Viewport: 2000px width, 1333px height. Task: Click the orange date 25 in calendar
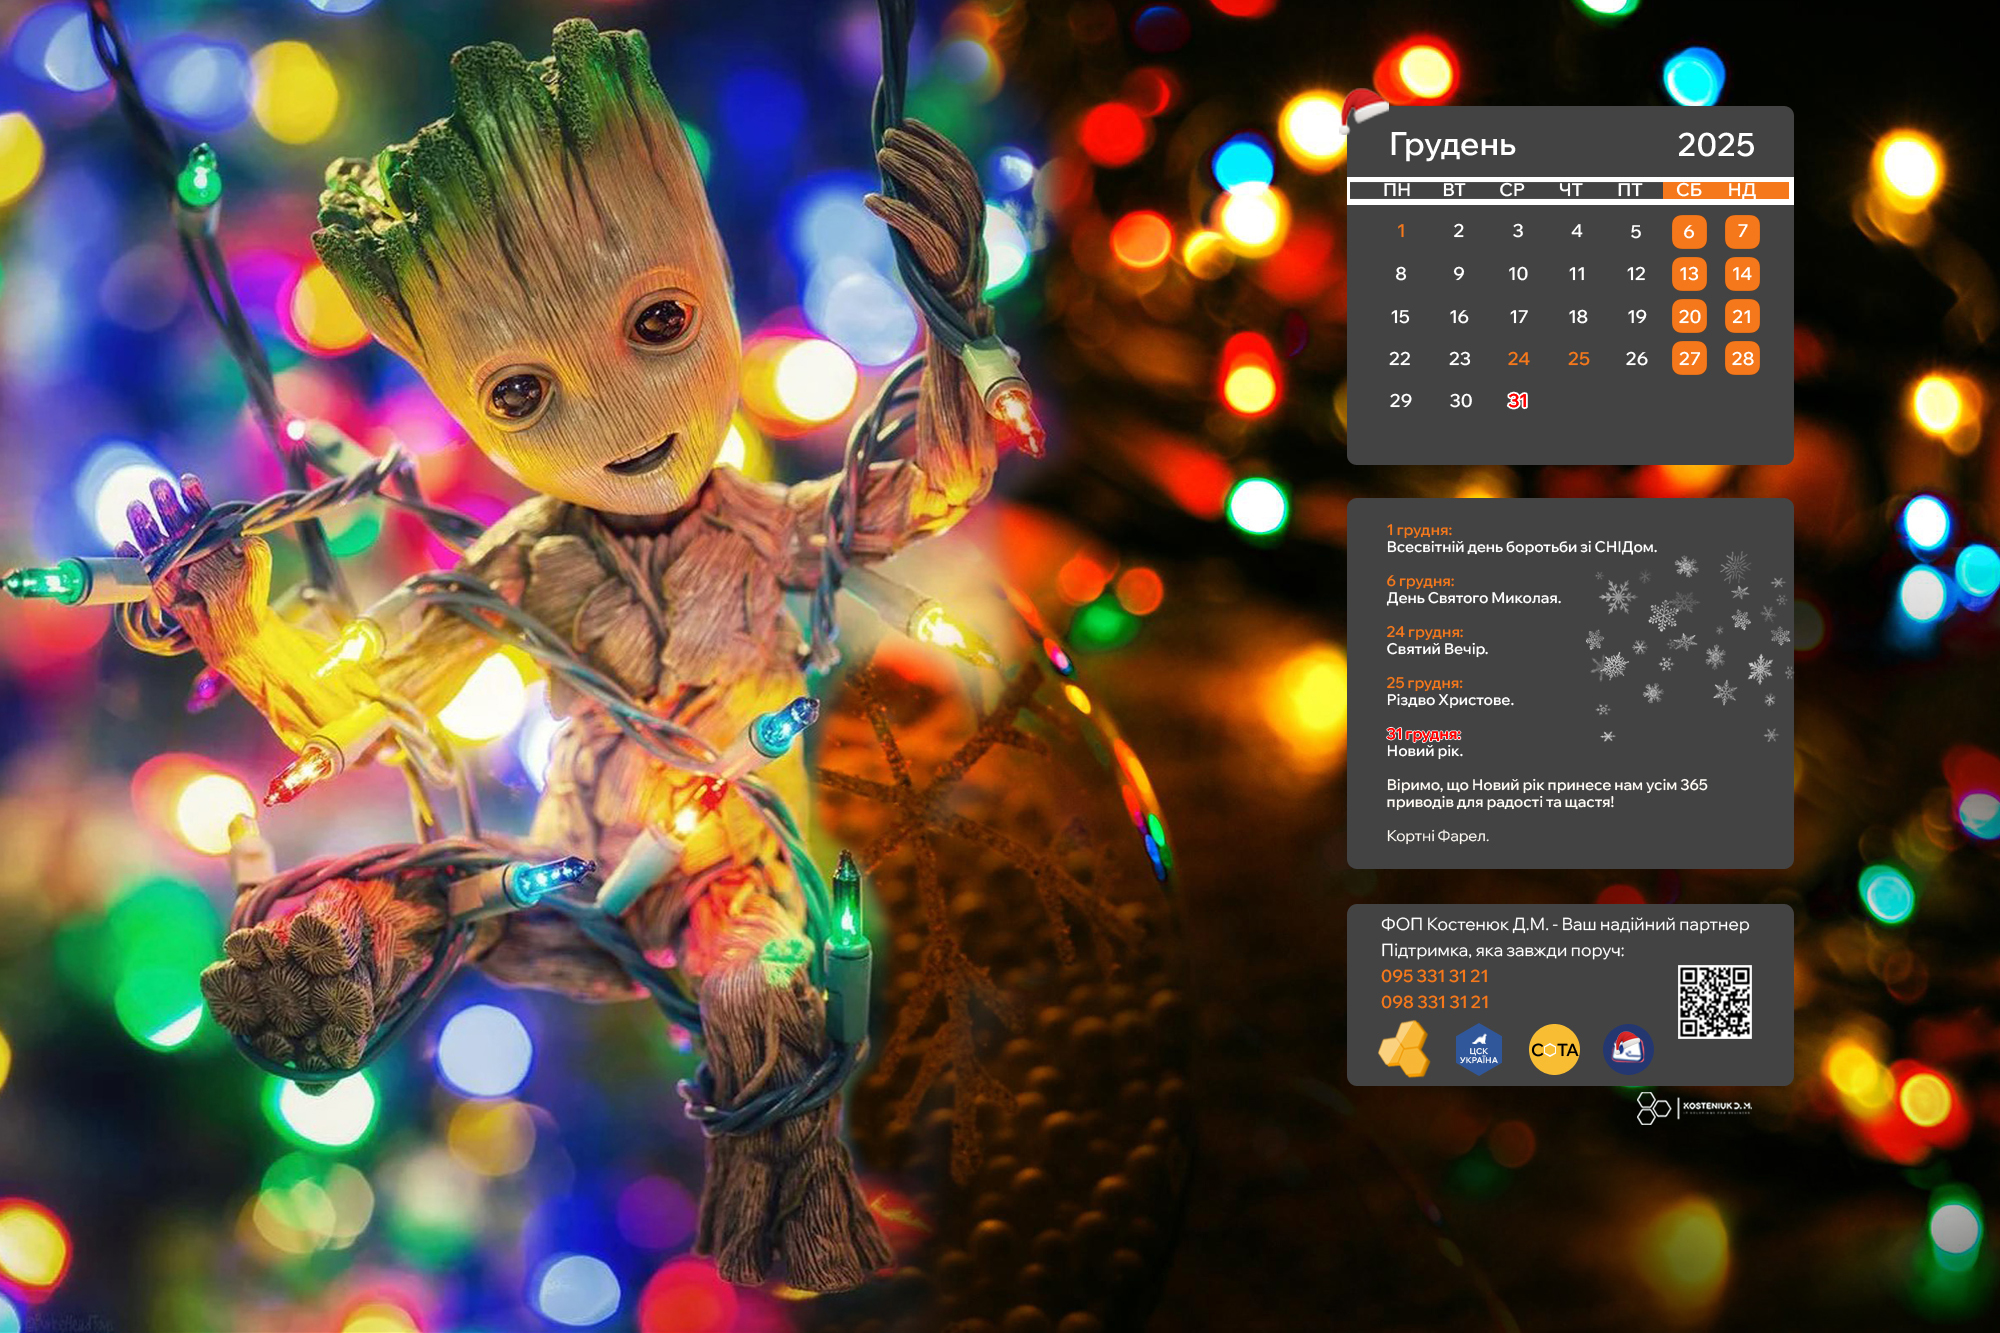[1578, 359]
